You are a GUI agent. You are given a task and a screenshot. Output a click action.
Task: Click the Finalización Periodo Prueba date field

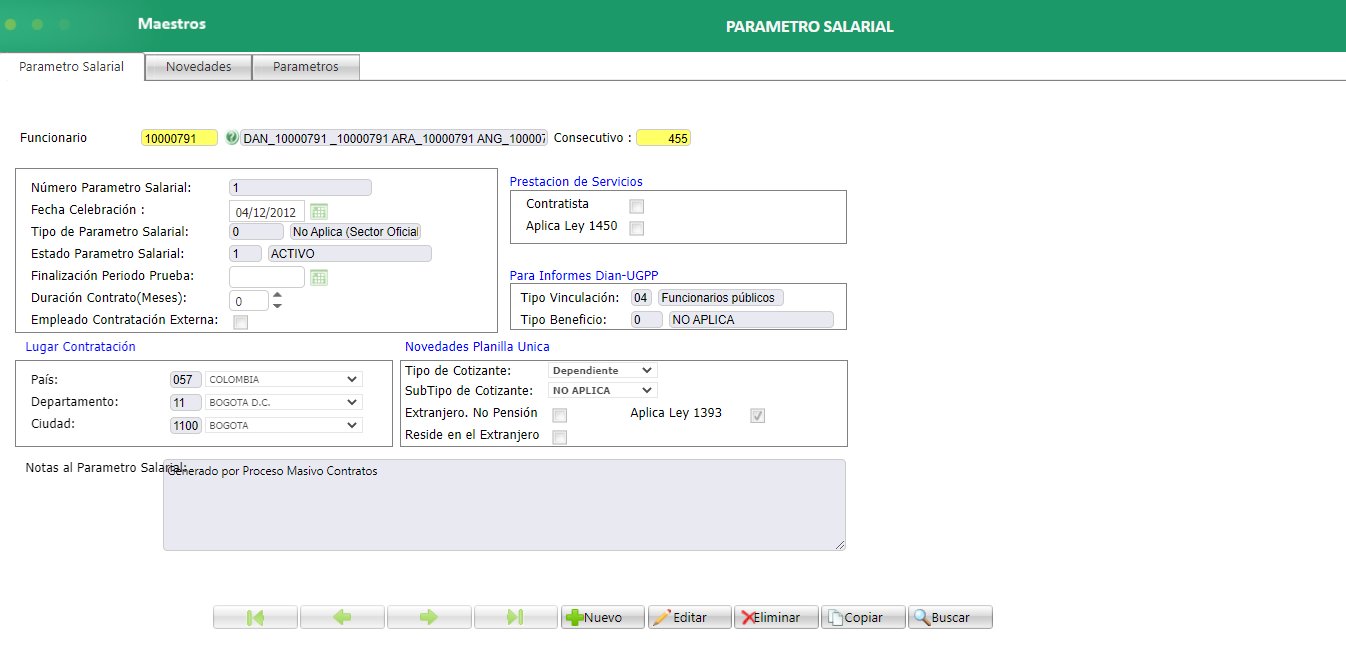[x=267, y=277]
